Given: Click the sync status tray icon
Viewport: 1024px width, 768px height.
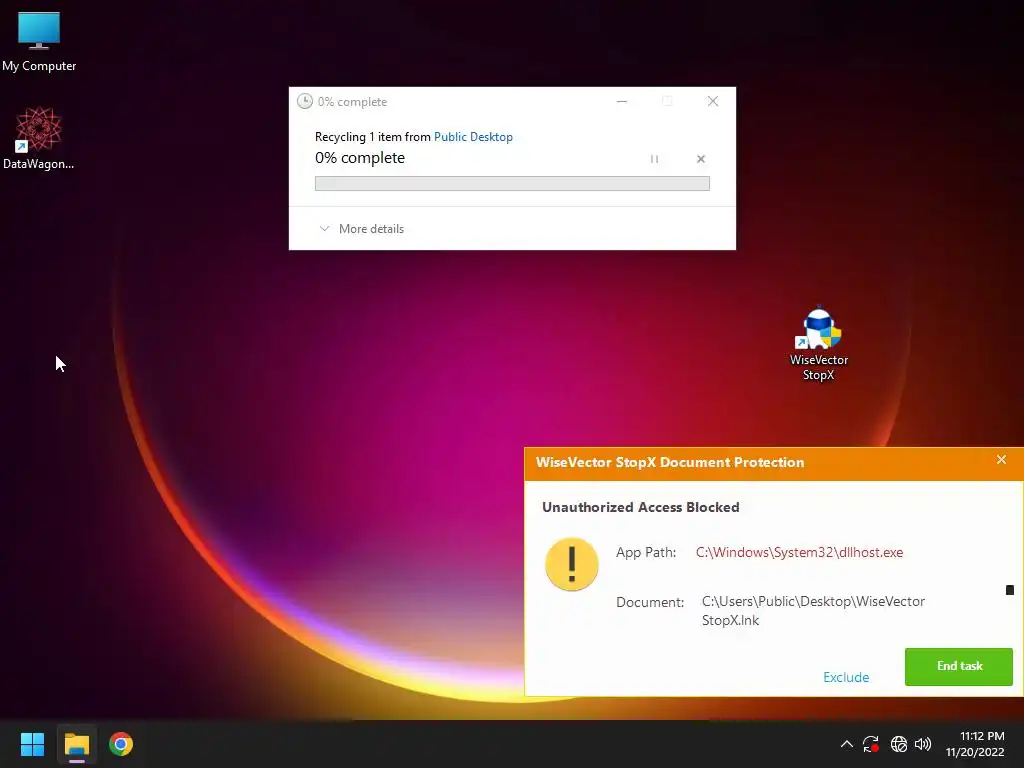Looking at the screenshot, I should pyautogui.click(x=871, y=744).
